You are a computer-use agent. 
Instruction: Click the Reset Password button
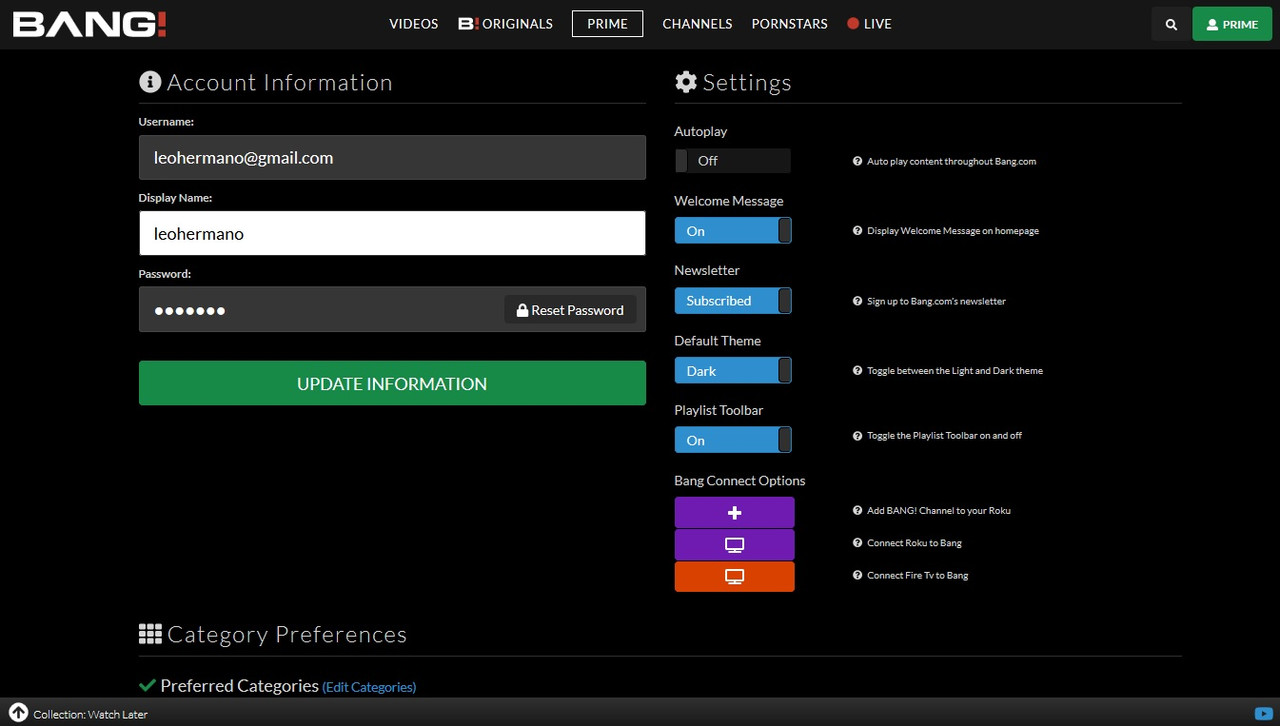click(x=570, y=310)
